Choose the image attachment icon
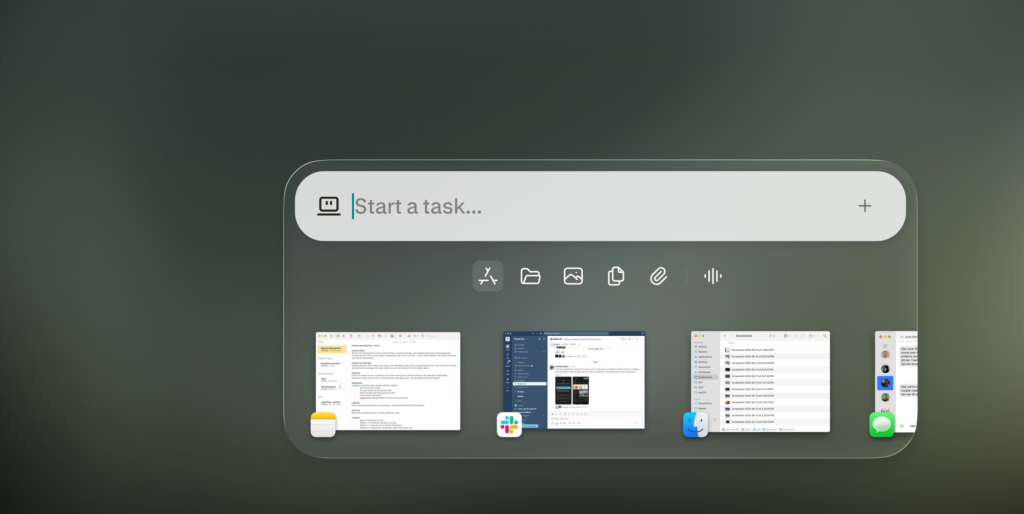 [573, 276]
